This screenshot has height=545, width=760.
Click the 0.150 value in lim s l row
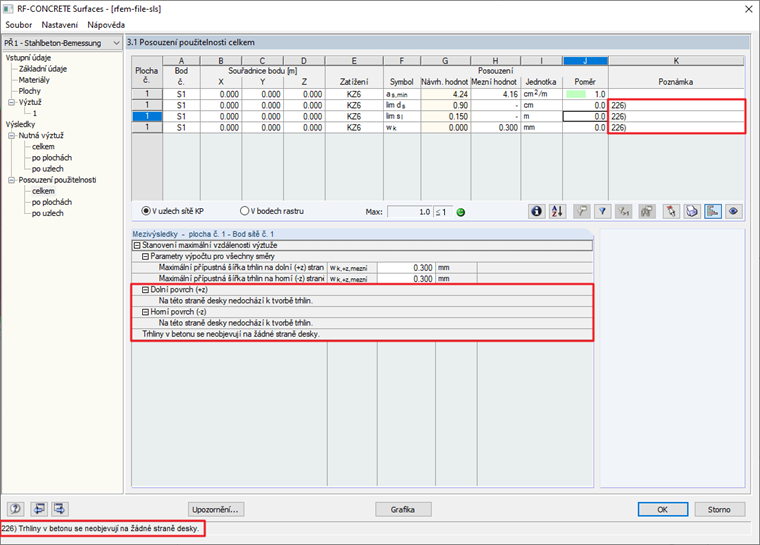pyautogui.click(x=445, y=116)
